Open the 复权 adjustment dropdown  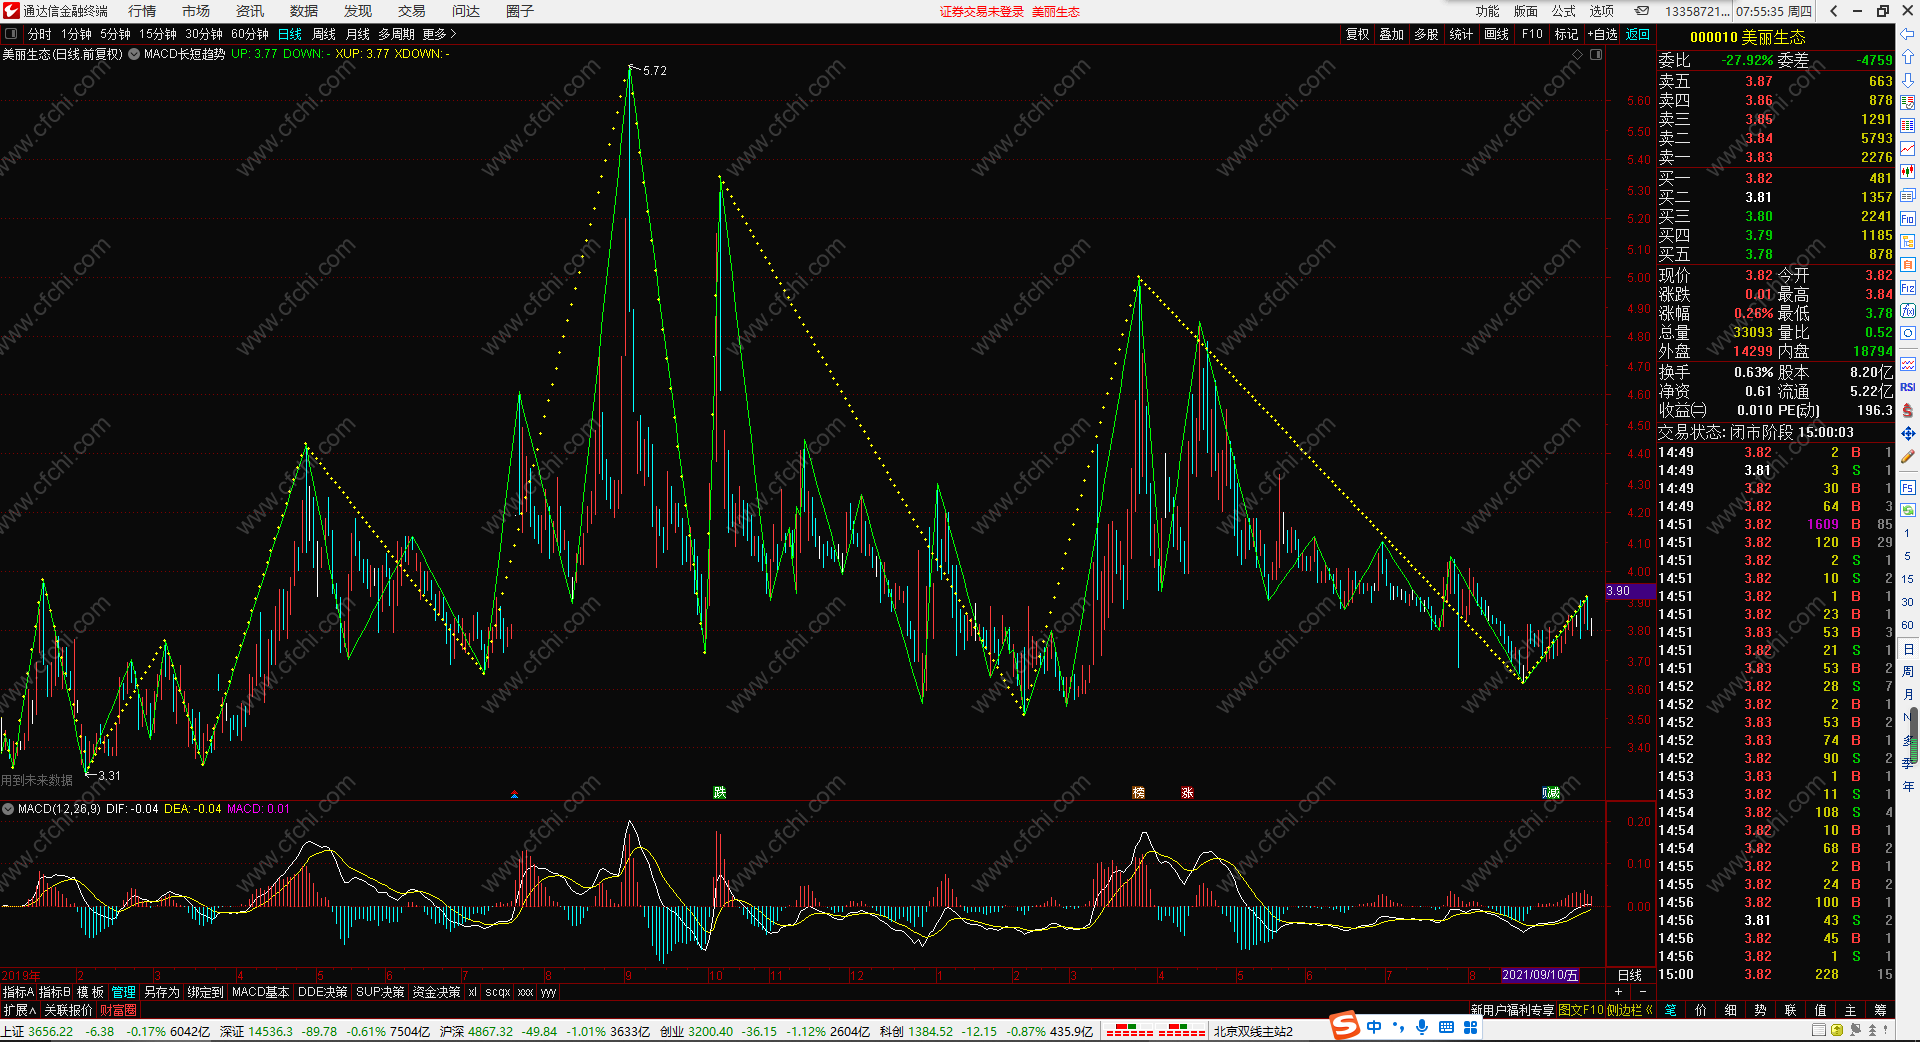[x=1357, y=34]
